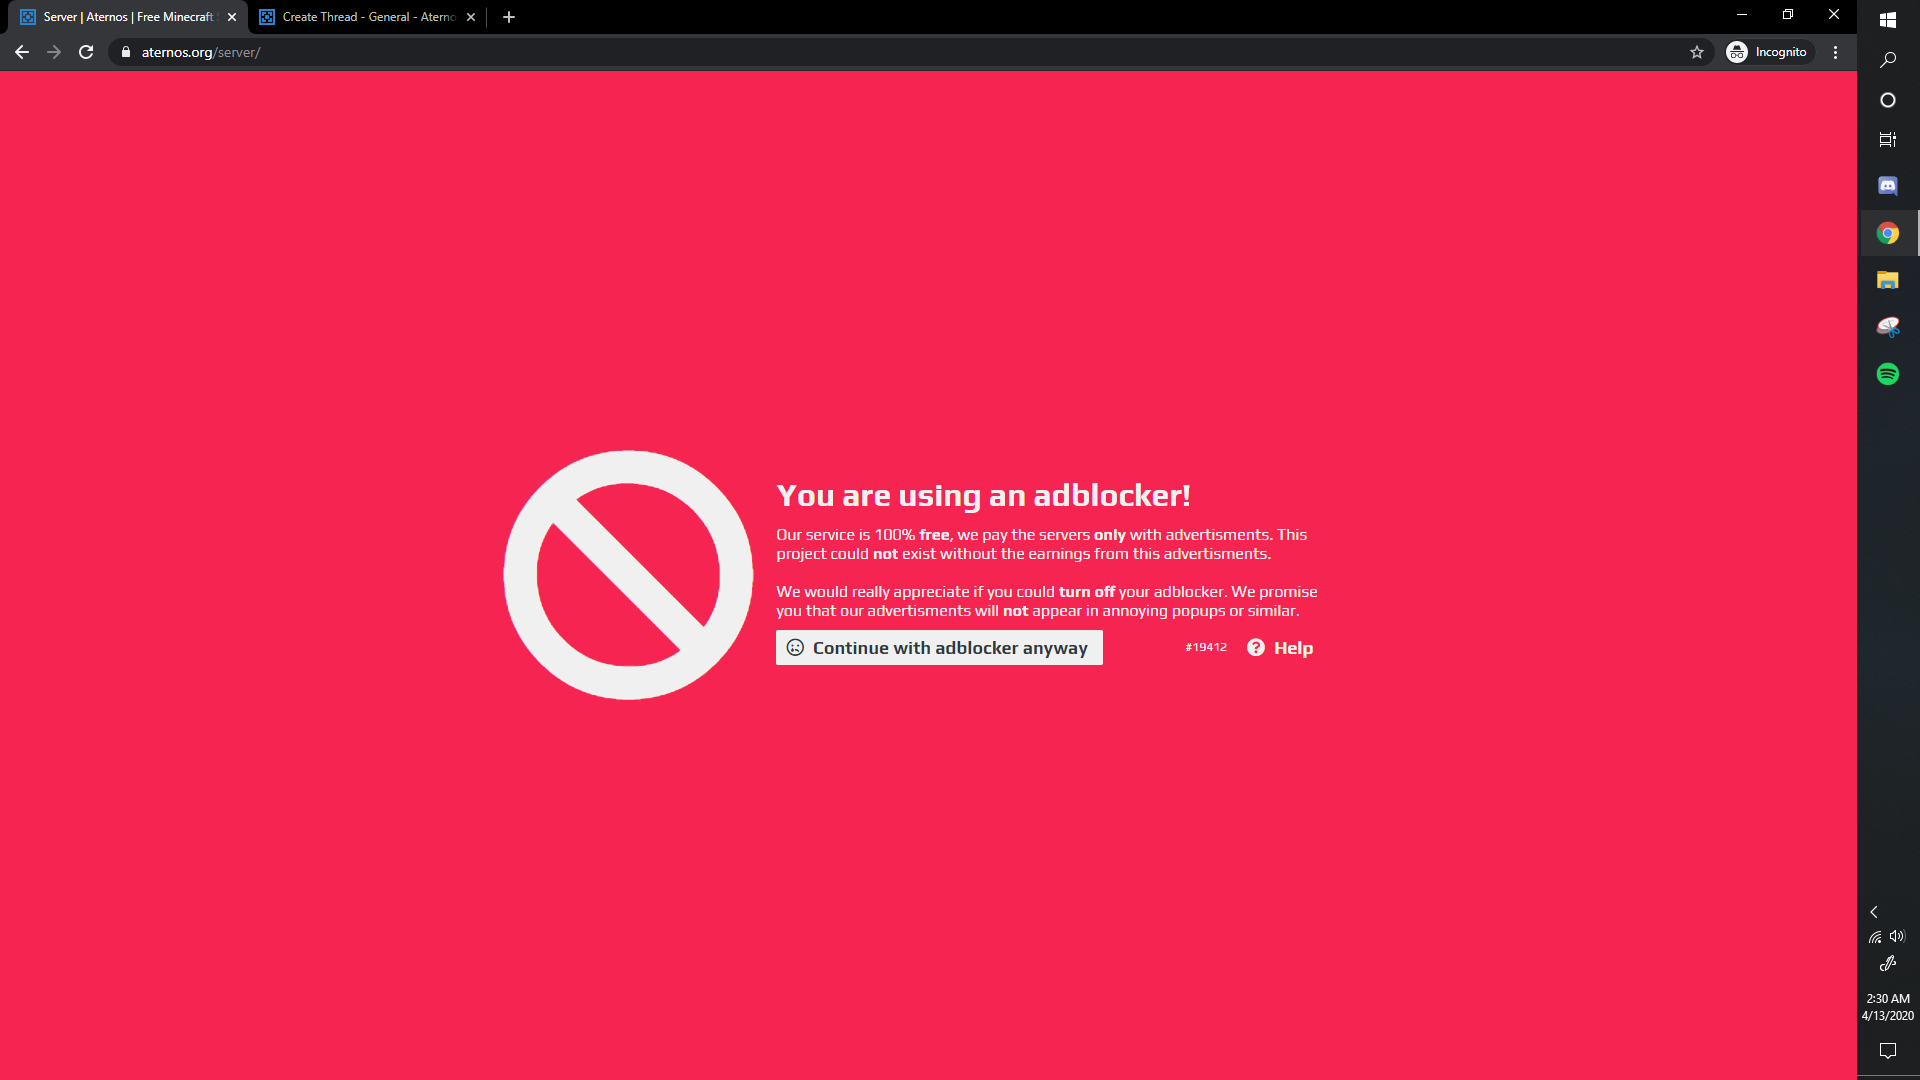
Task: Open the Help link
Action: pos(1280,648)
